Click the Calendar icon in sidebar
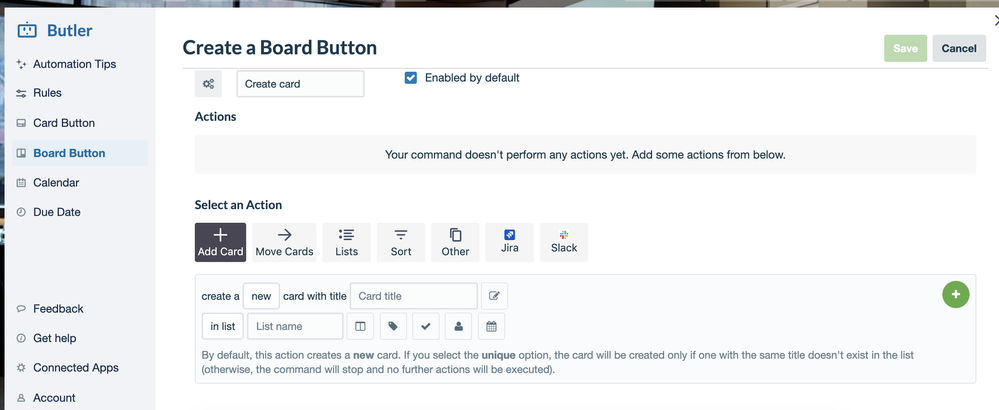The image size is (999, 410). (21, 183)
